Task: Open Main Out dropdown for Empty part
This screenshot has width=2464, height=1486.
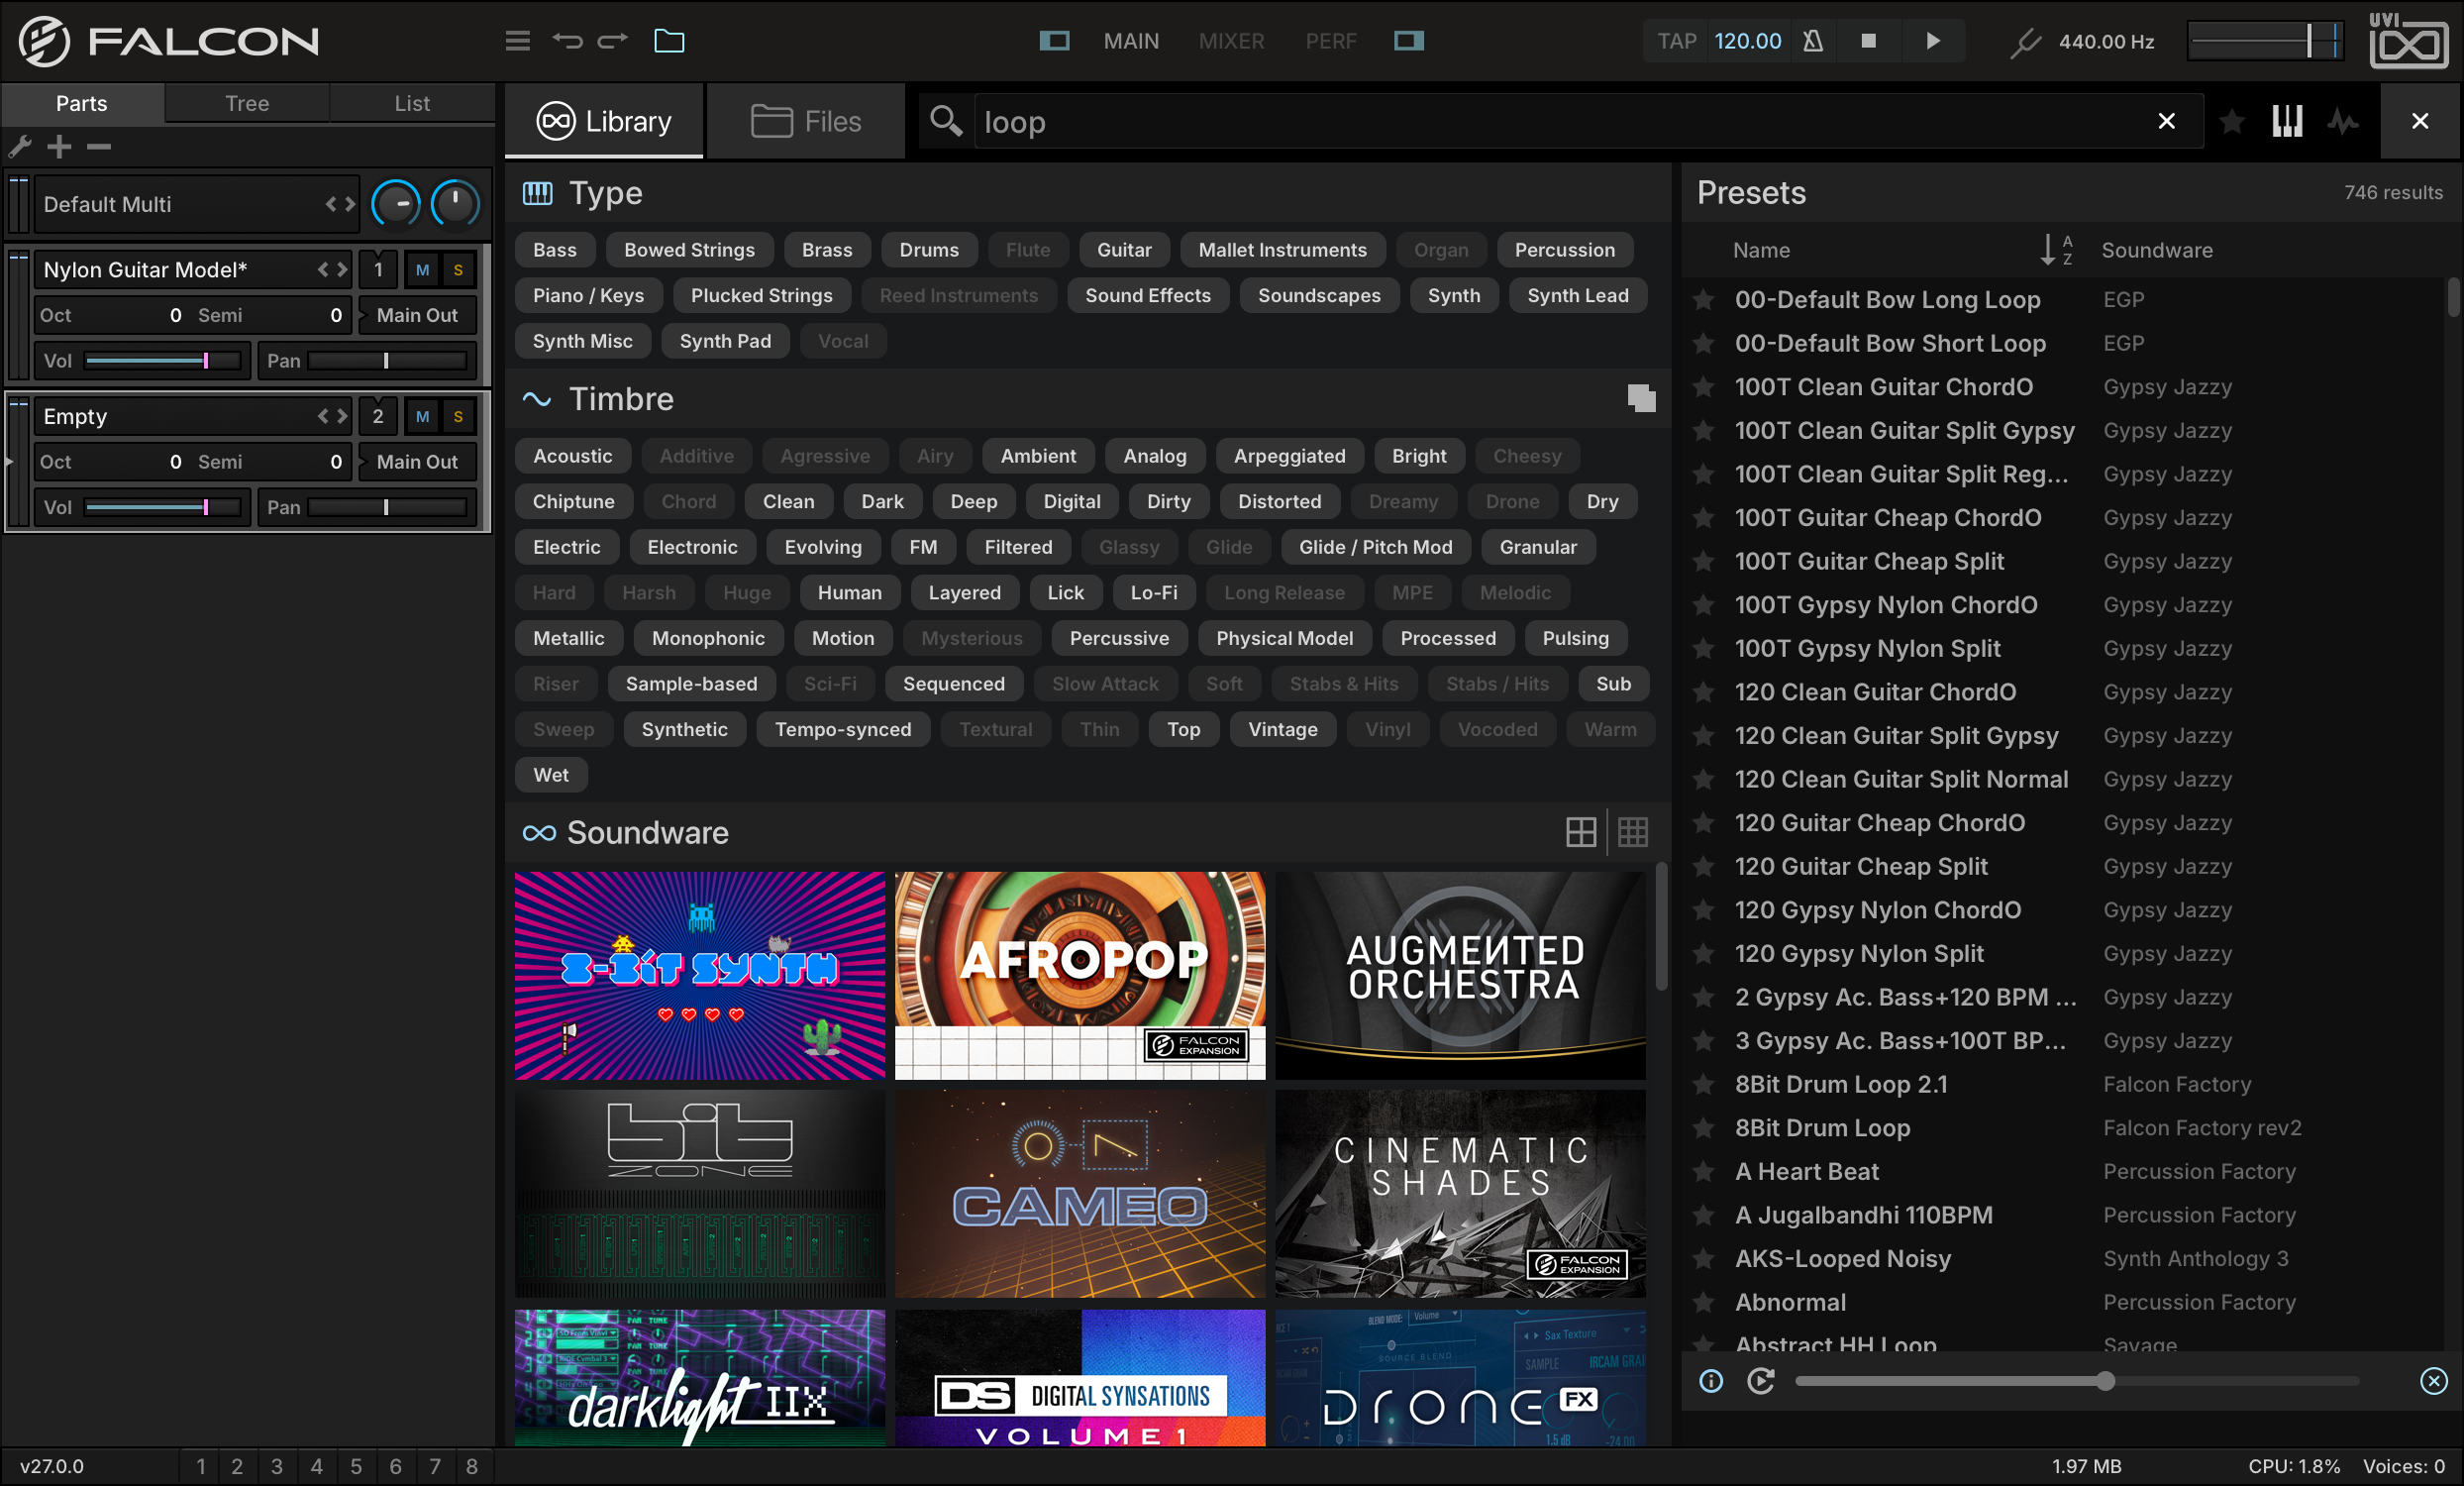Action: pyautogui.click(x=417, y=462)
